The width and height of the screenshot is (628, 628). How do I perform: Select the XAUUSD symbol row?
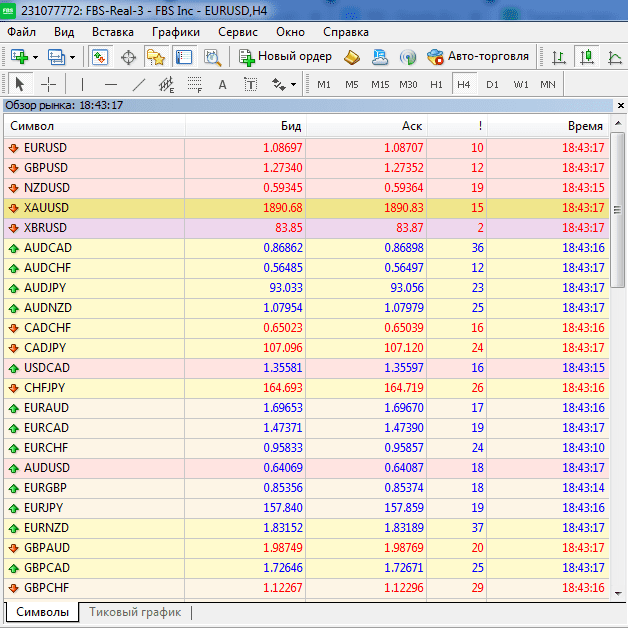pyautogui.click(x=306, y=208)
